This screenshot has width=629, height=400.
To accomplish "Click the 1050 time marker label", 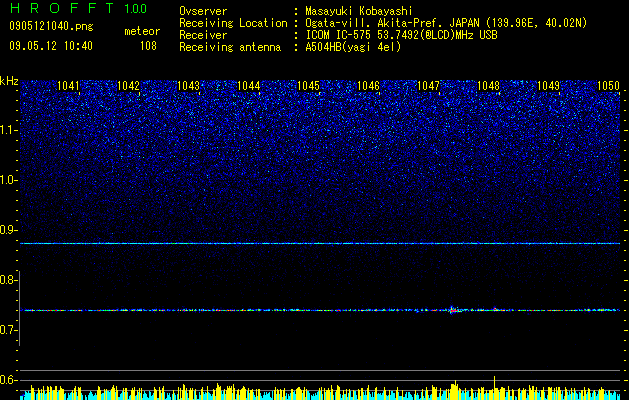I will pos(609,85).
